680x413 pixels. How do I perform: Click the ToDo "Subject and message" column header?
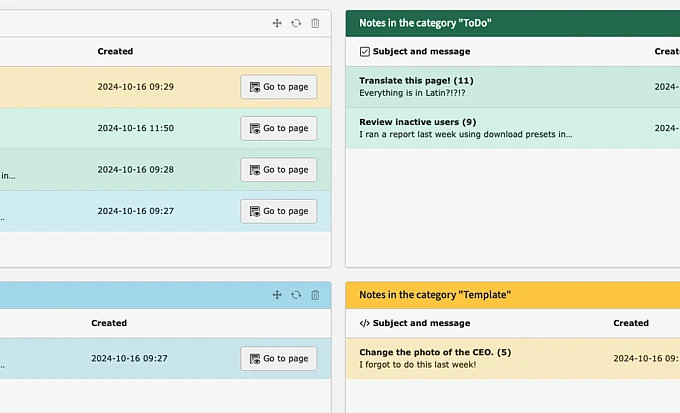coord(421,51)
